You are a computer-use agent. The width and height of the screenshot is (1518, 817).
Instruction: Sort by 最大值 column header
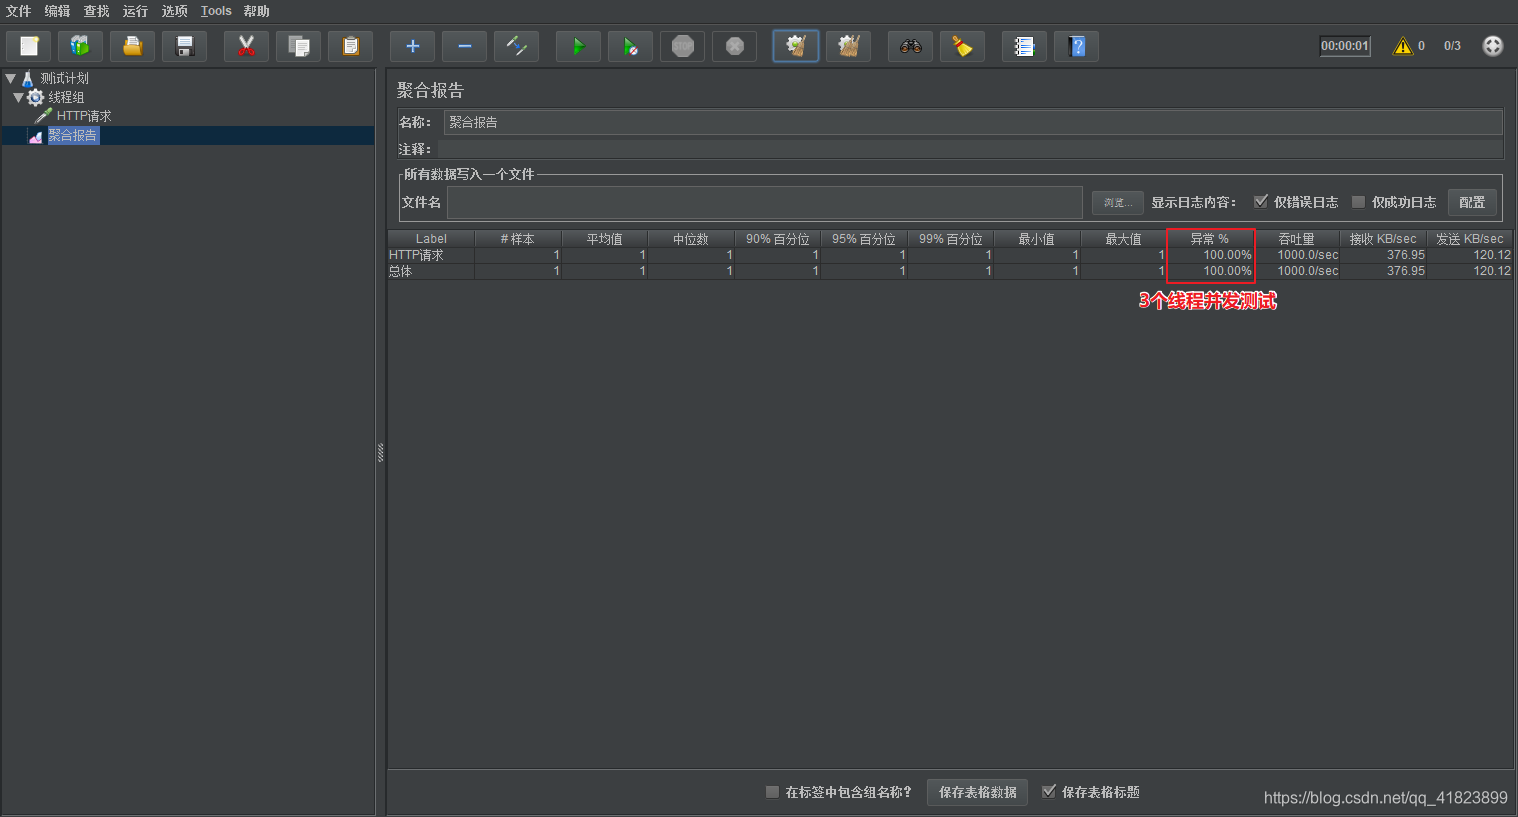[1123, 239]
